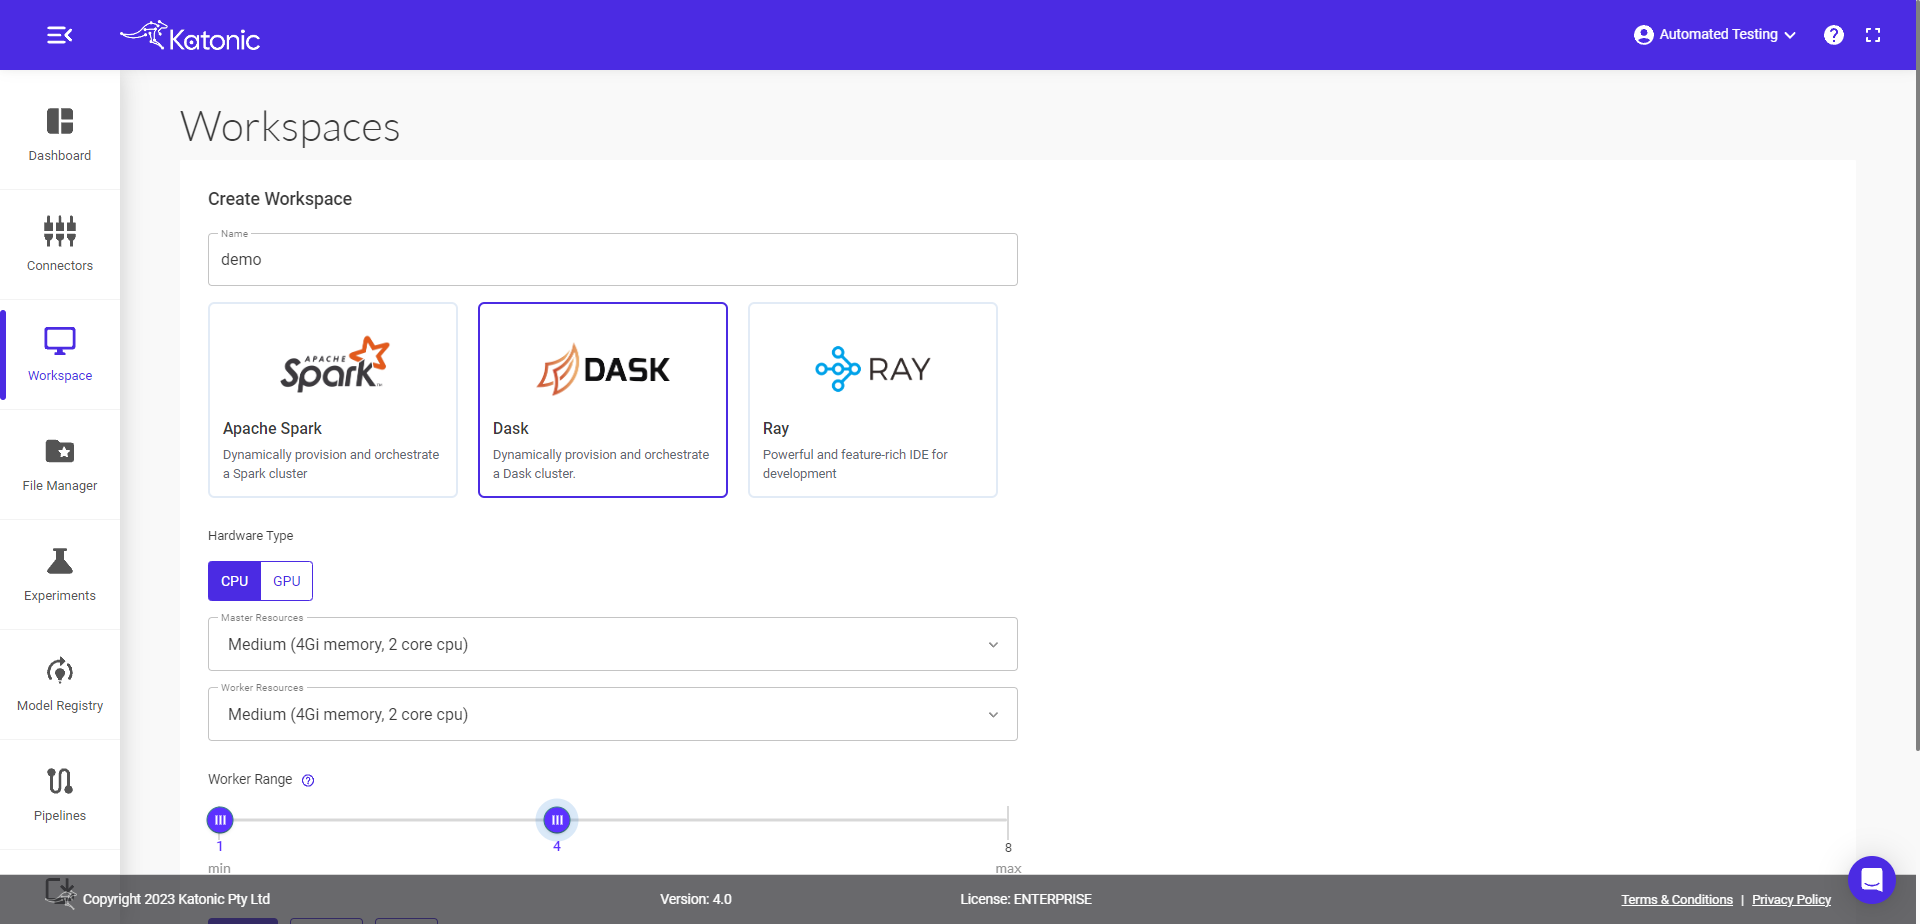
Task: Toggle fullscreen mode icon
Action: [x=1873, y=35]
